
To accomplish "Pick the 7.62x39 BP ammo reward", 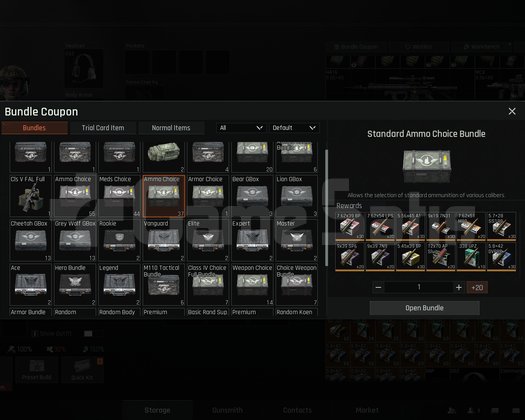I will click(x=350, y=226).
